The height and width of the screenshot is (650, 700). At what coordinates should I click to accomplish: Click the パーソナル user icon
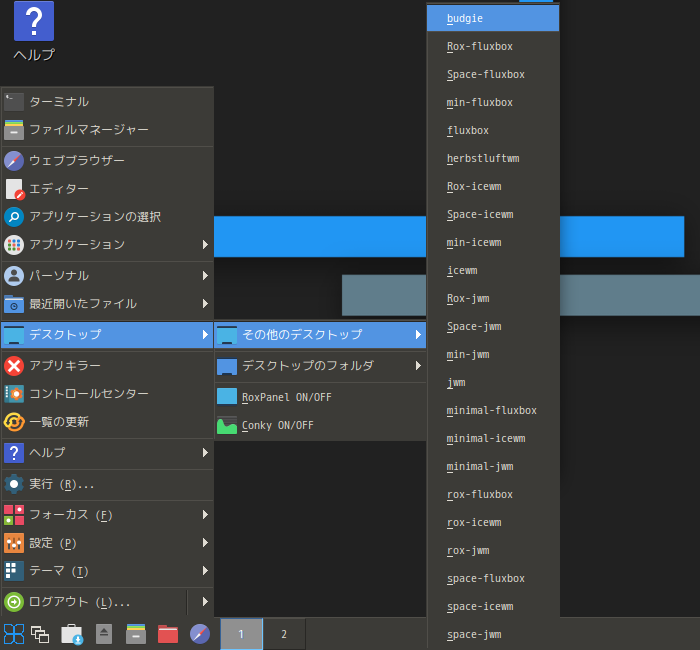pos(14,276)
